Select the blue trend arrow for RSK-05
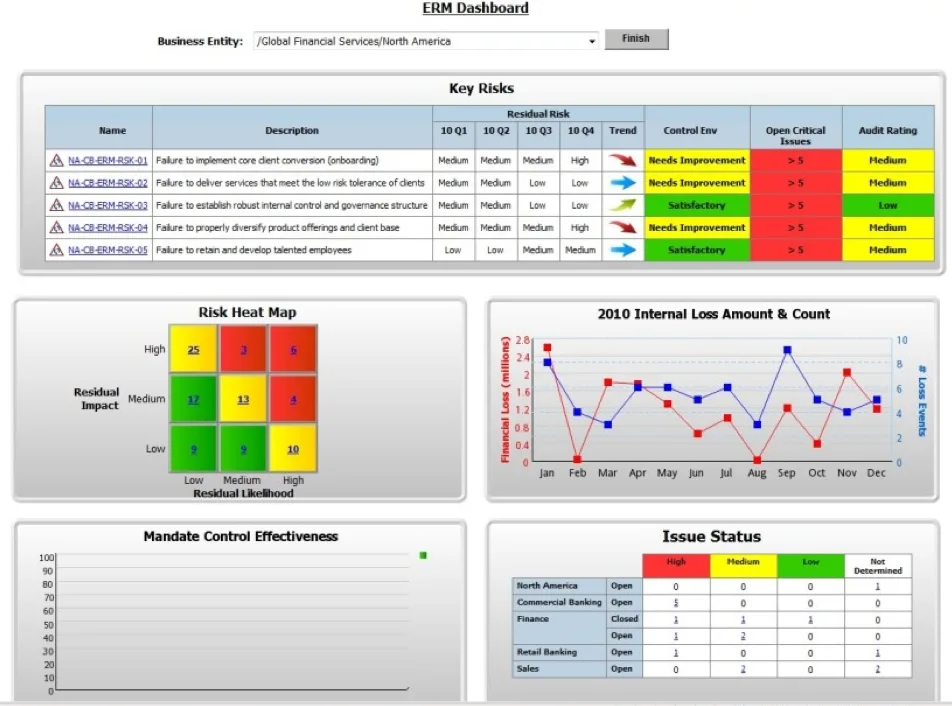The width and height of the screenshot is (952, 706). tap(622, 250)
